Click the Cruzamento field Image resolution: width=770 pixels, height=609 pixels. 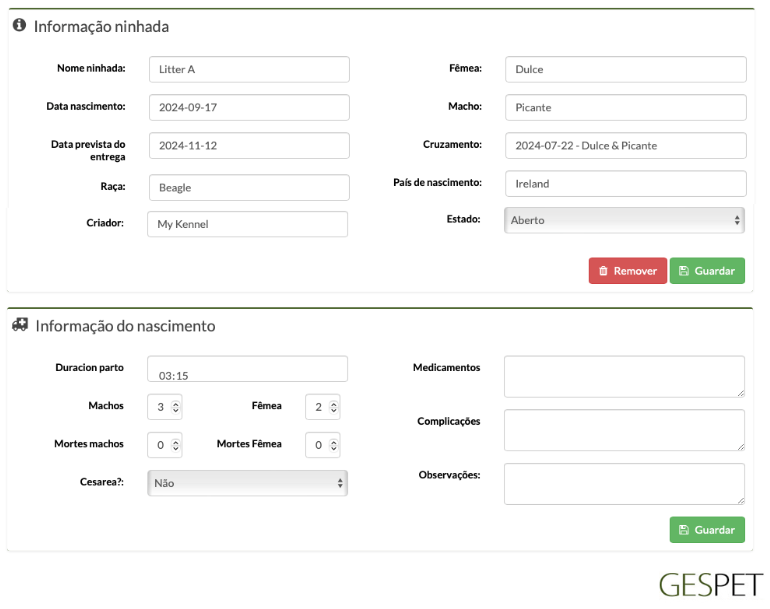(626, 145)
